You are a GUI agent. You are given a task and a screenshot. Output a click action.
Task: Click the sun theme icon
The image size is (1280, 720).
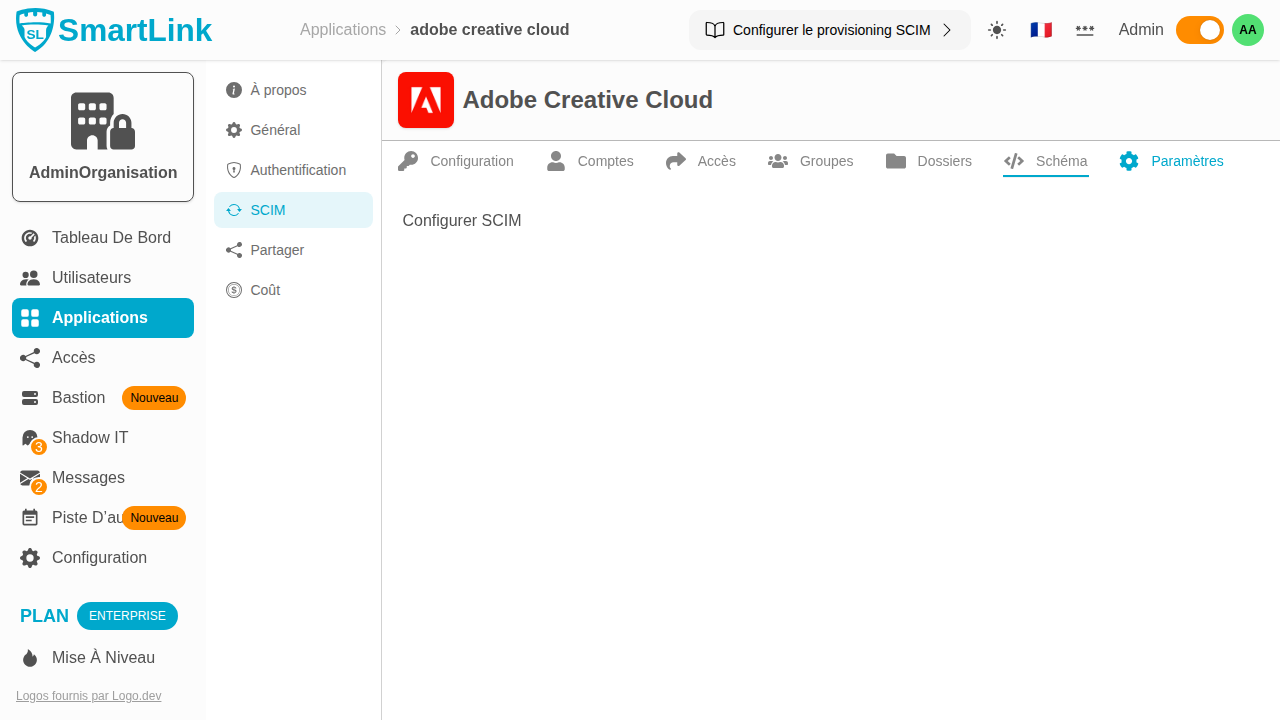point(996,30)
